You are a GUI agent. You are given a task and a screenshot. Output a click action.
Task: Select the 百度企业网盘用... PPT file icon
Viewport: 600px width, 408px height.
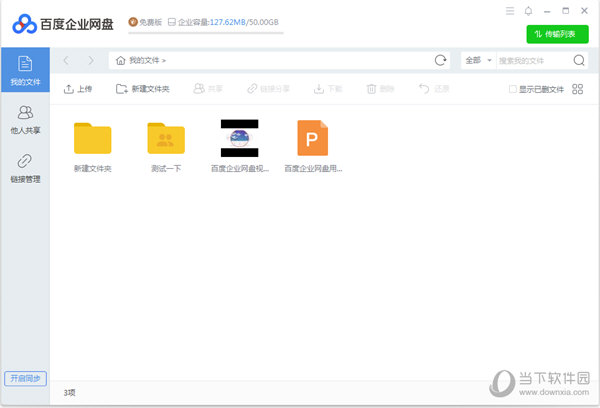tap(313, 138)
